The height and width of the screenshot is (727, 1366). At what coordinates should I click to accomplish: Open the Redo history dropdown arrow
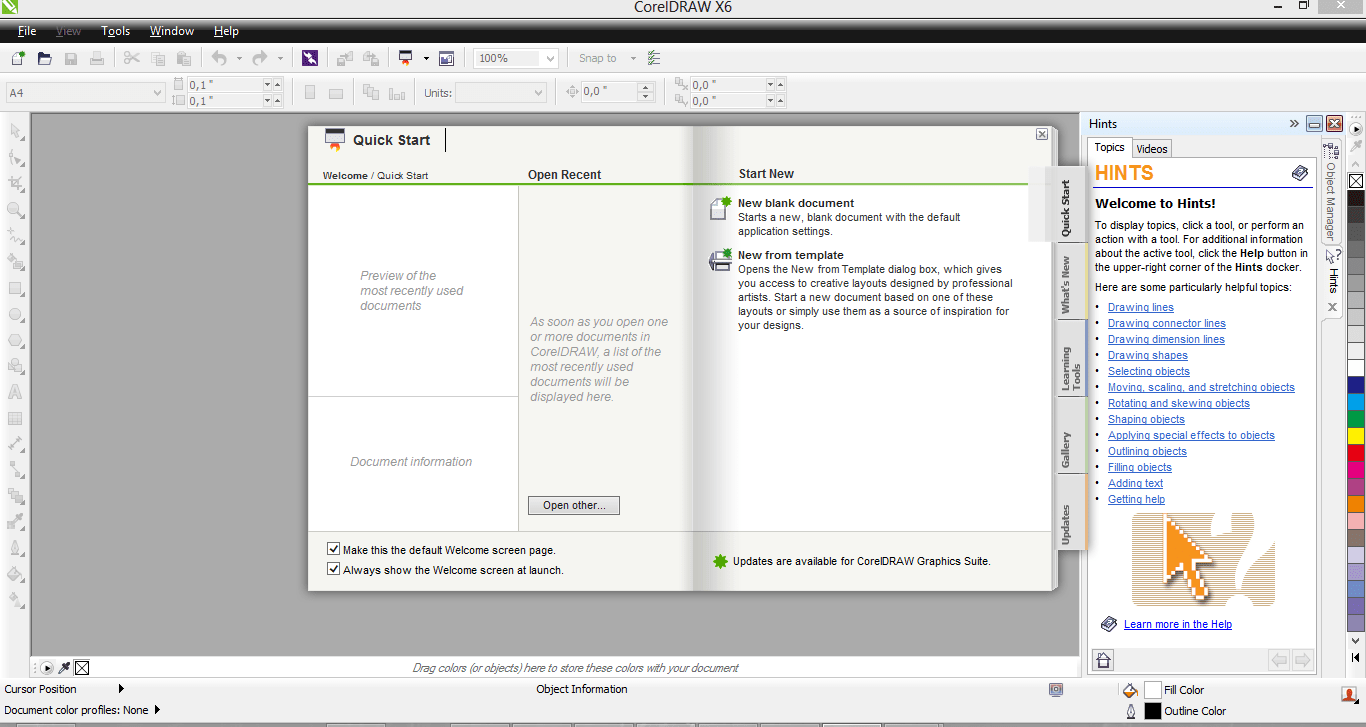[280, 58]
